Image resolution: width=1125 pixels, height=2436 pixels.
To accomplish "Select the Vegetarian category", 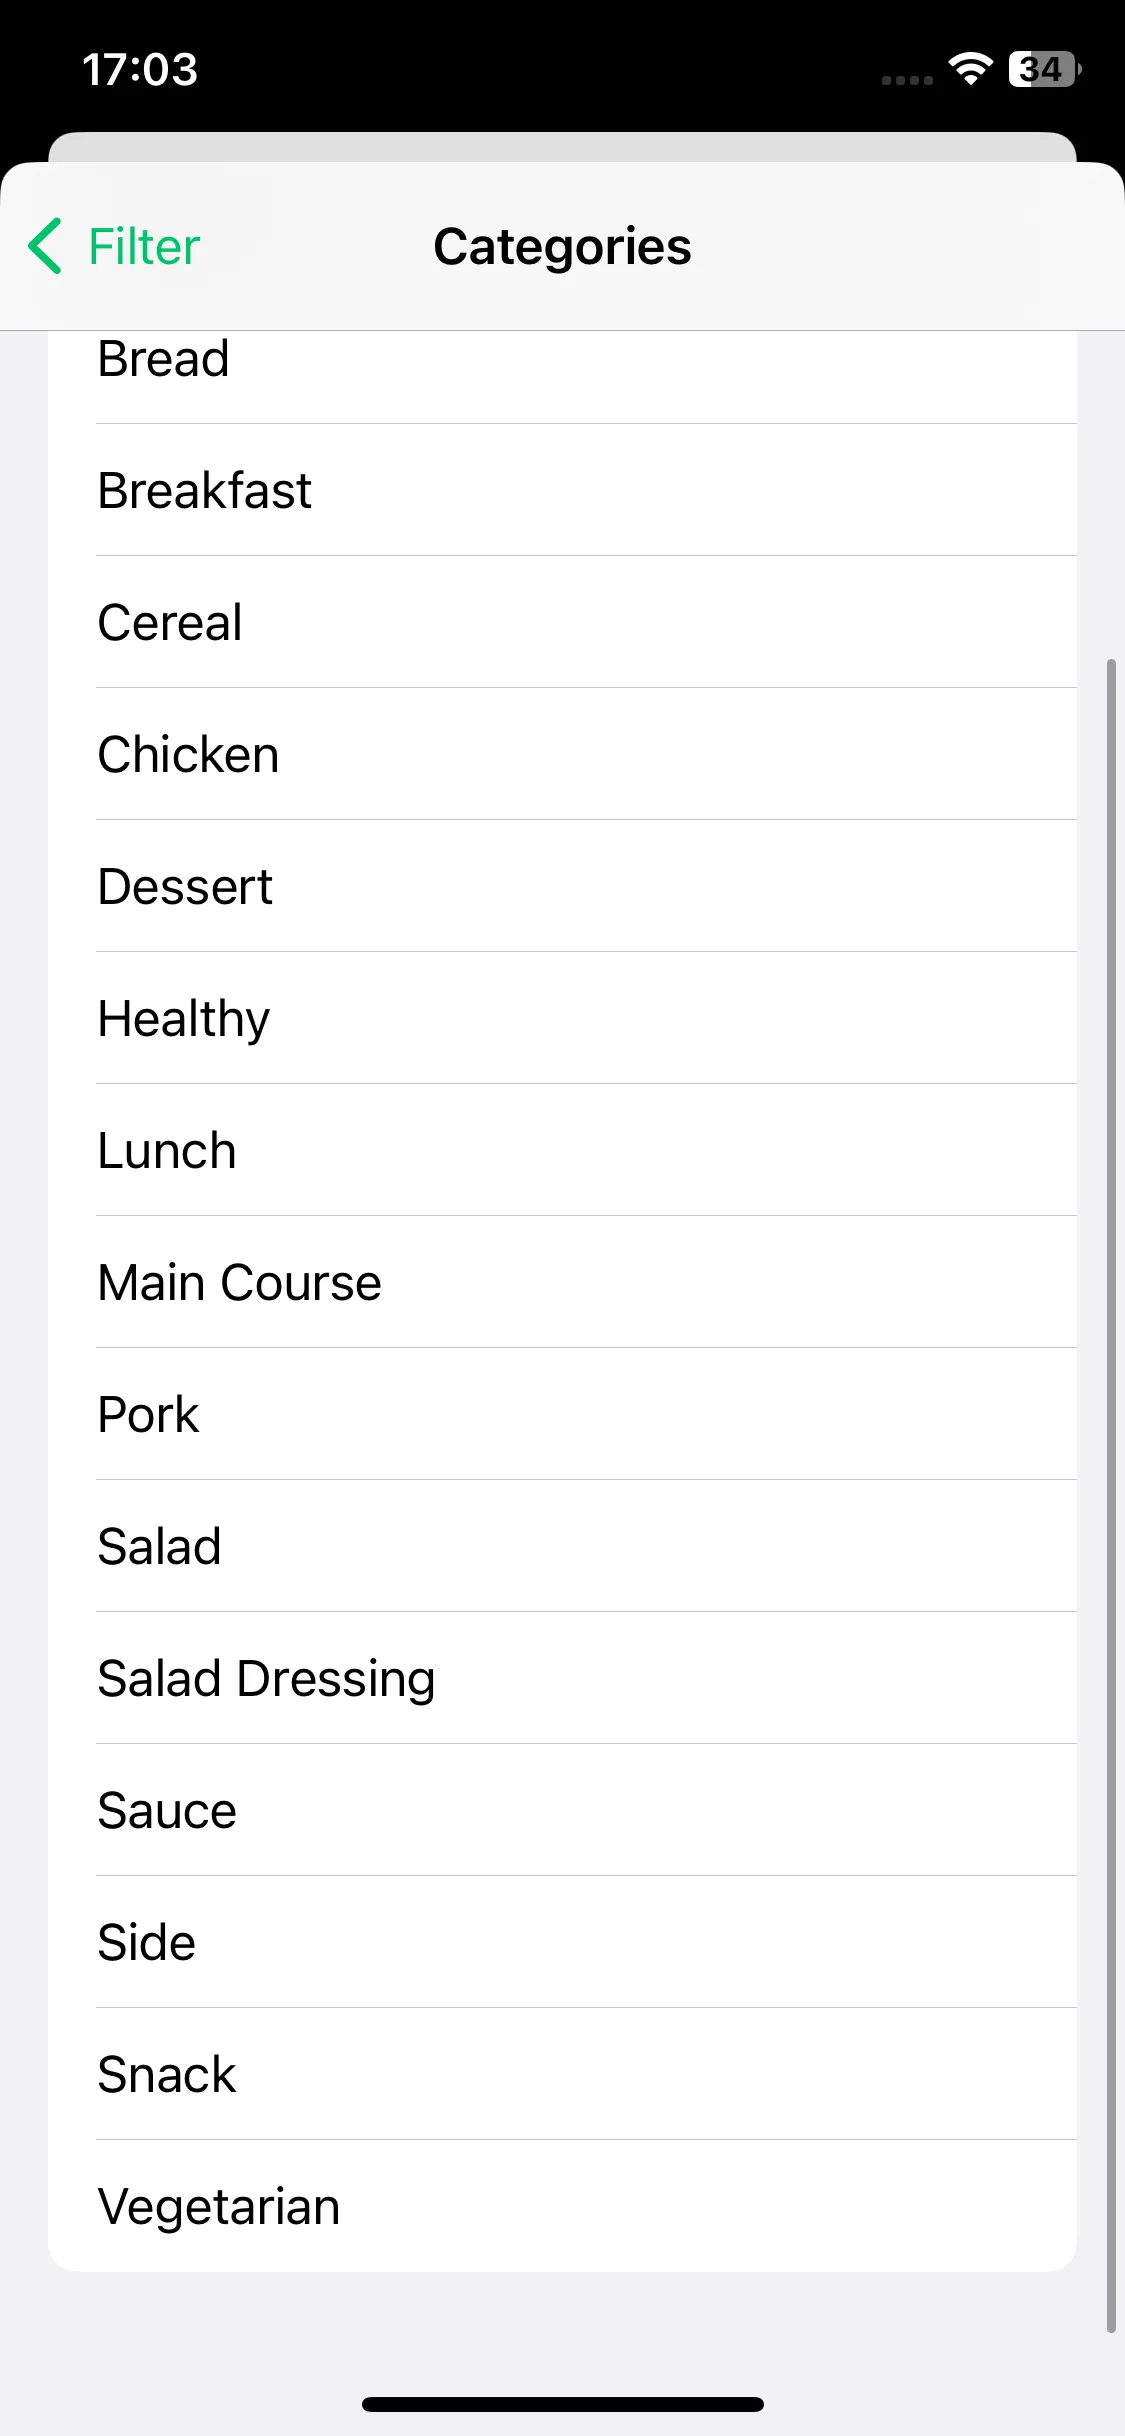I will pos(562,2206).
